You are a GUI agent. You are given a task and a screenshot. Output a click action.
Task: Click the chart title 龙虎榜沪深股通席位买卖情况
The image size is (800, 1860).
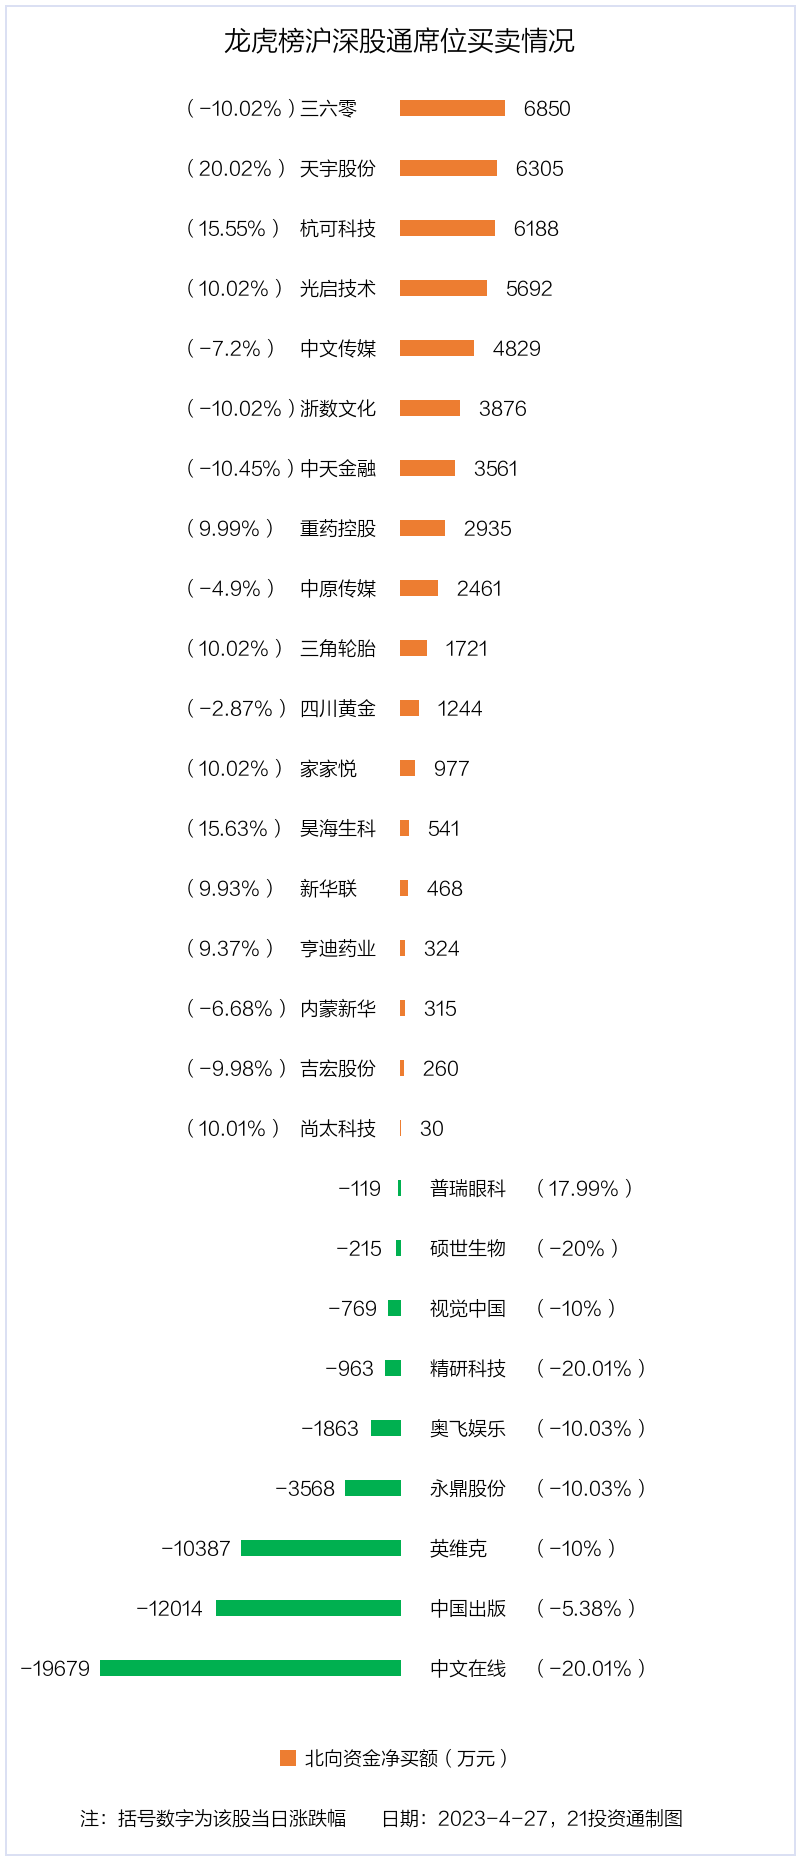(399, 41)
